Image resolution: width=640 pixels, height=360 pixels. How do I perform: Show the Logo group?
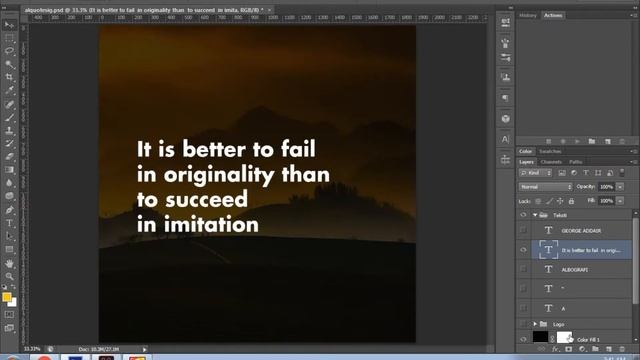pyautogui.click(x=523, y=324)
